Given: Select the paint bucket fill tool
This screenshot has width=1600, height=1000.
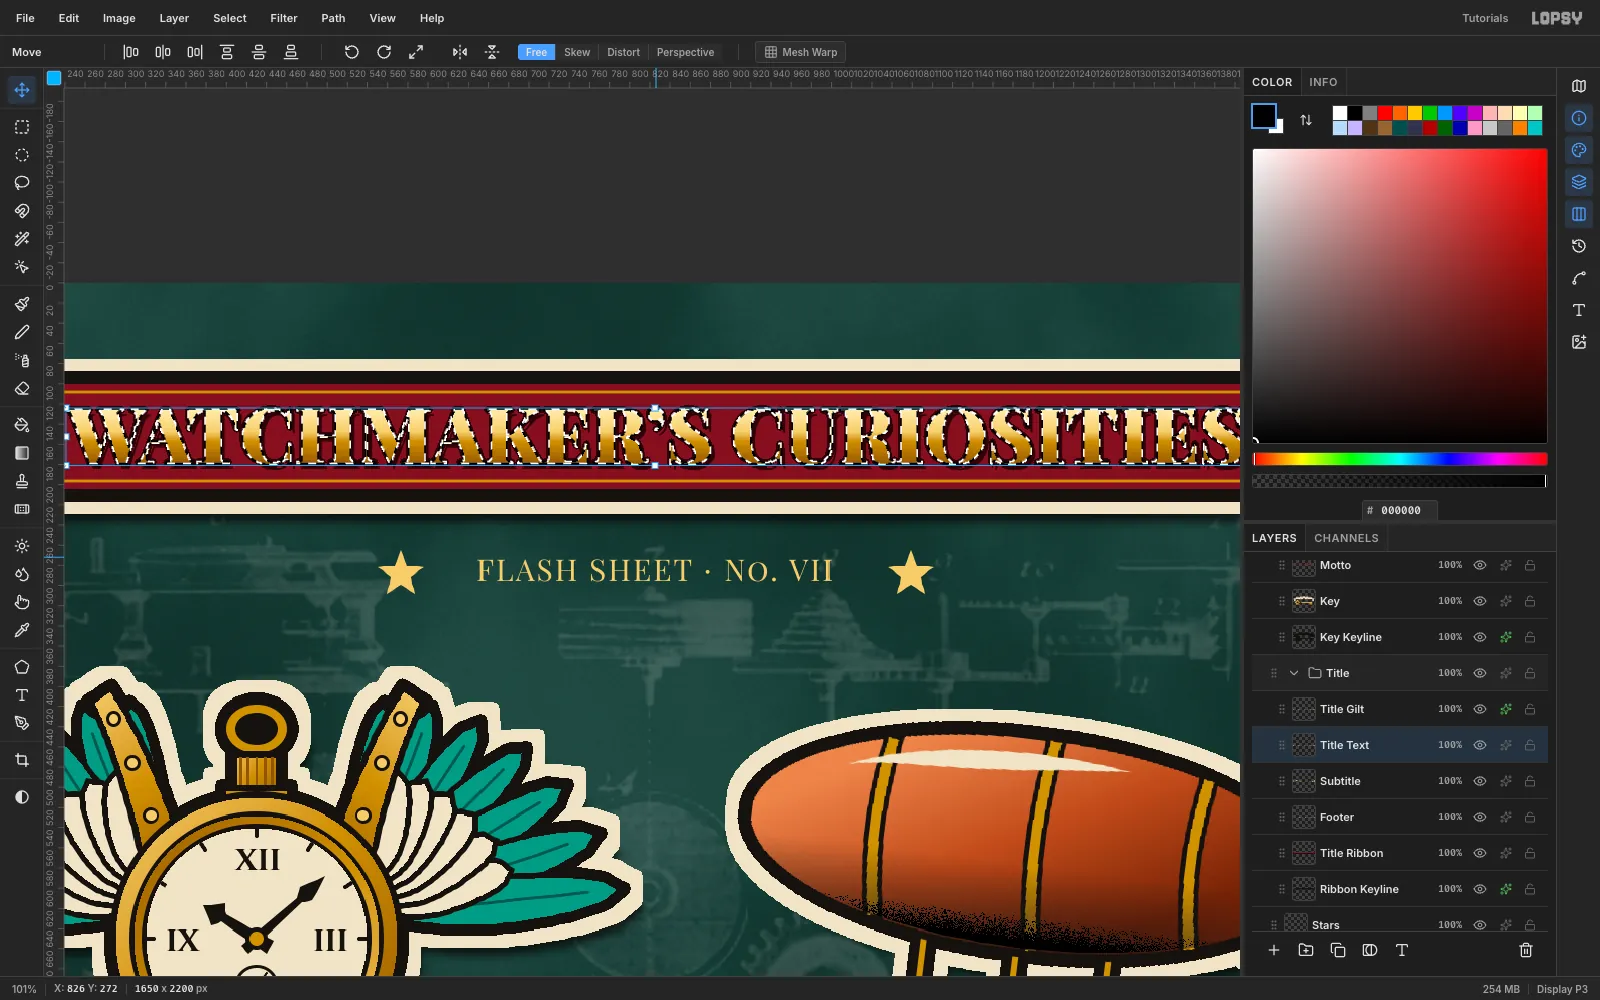Looking at the screenshot, I should [22, 425].
